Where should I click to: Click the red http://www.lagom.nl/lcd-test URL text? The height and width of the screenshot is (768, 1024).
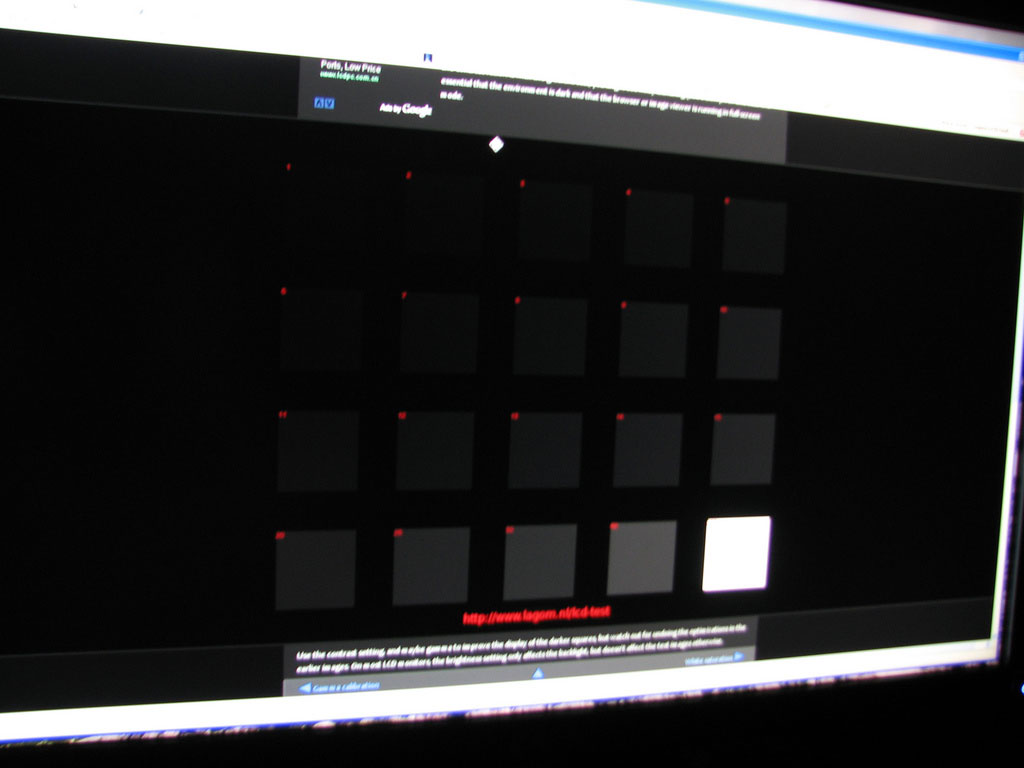point(536,615)
